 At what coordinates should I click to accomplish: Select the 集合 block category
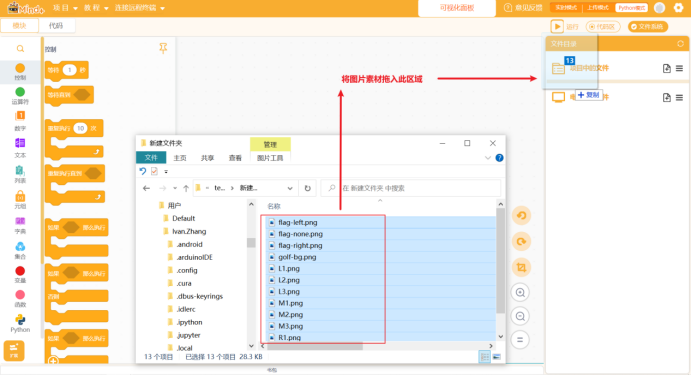[x=20, y=250]
